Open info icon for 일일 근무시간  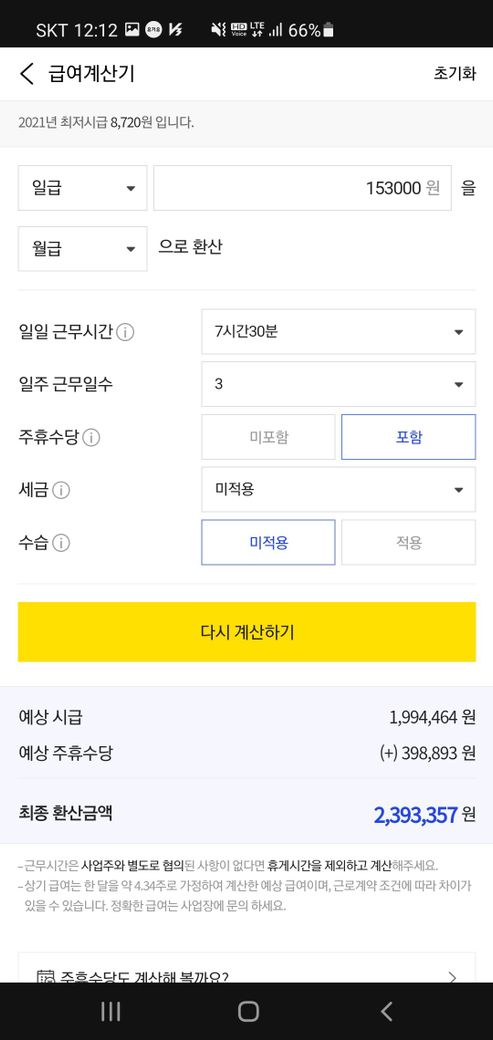click(125, 332)
